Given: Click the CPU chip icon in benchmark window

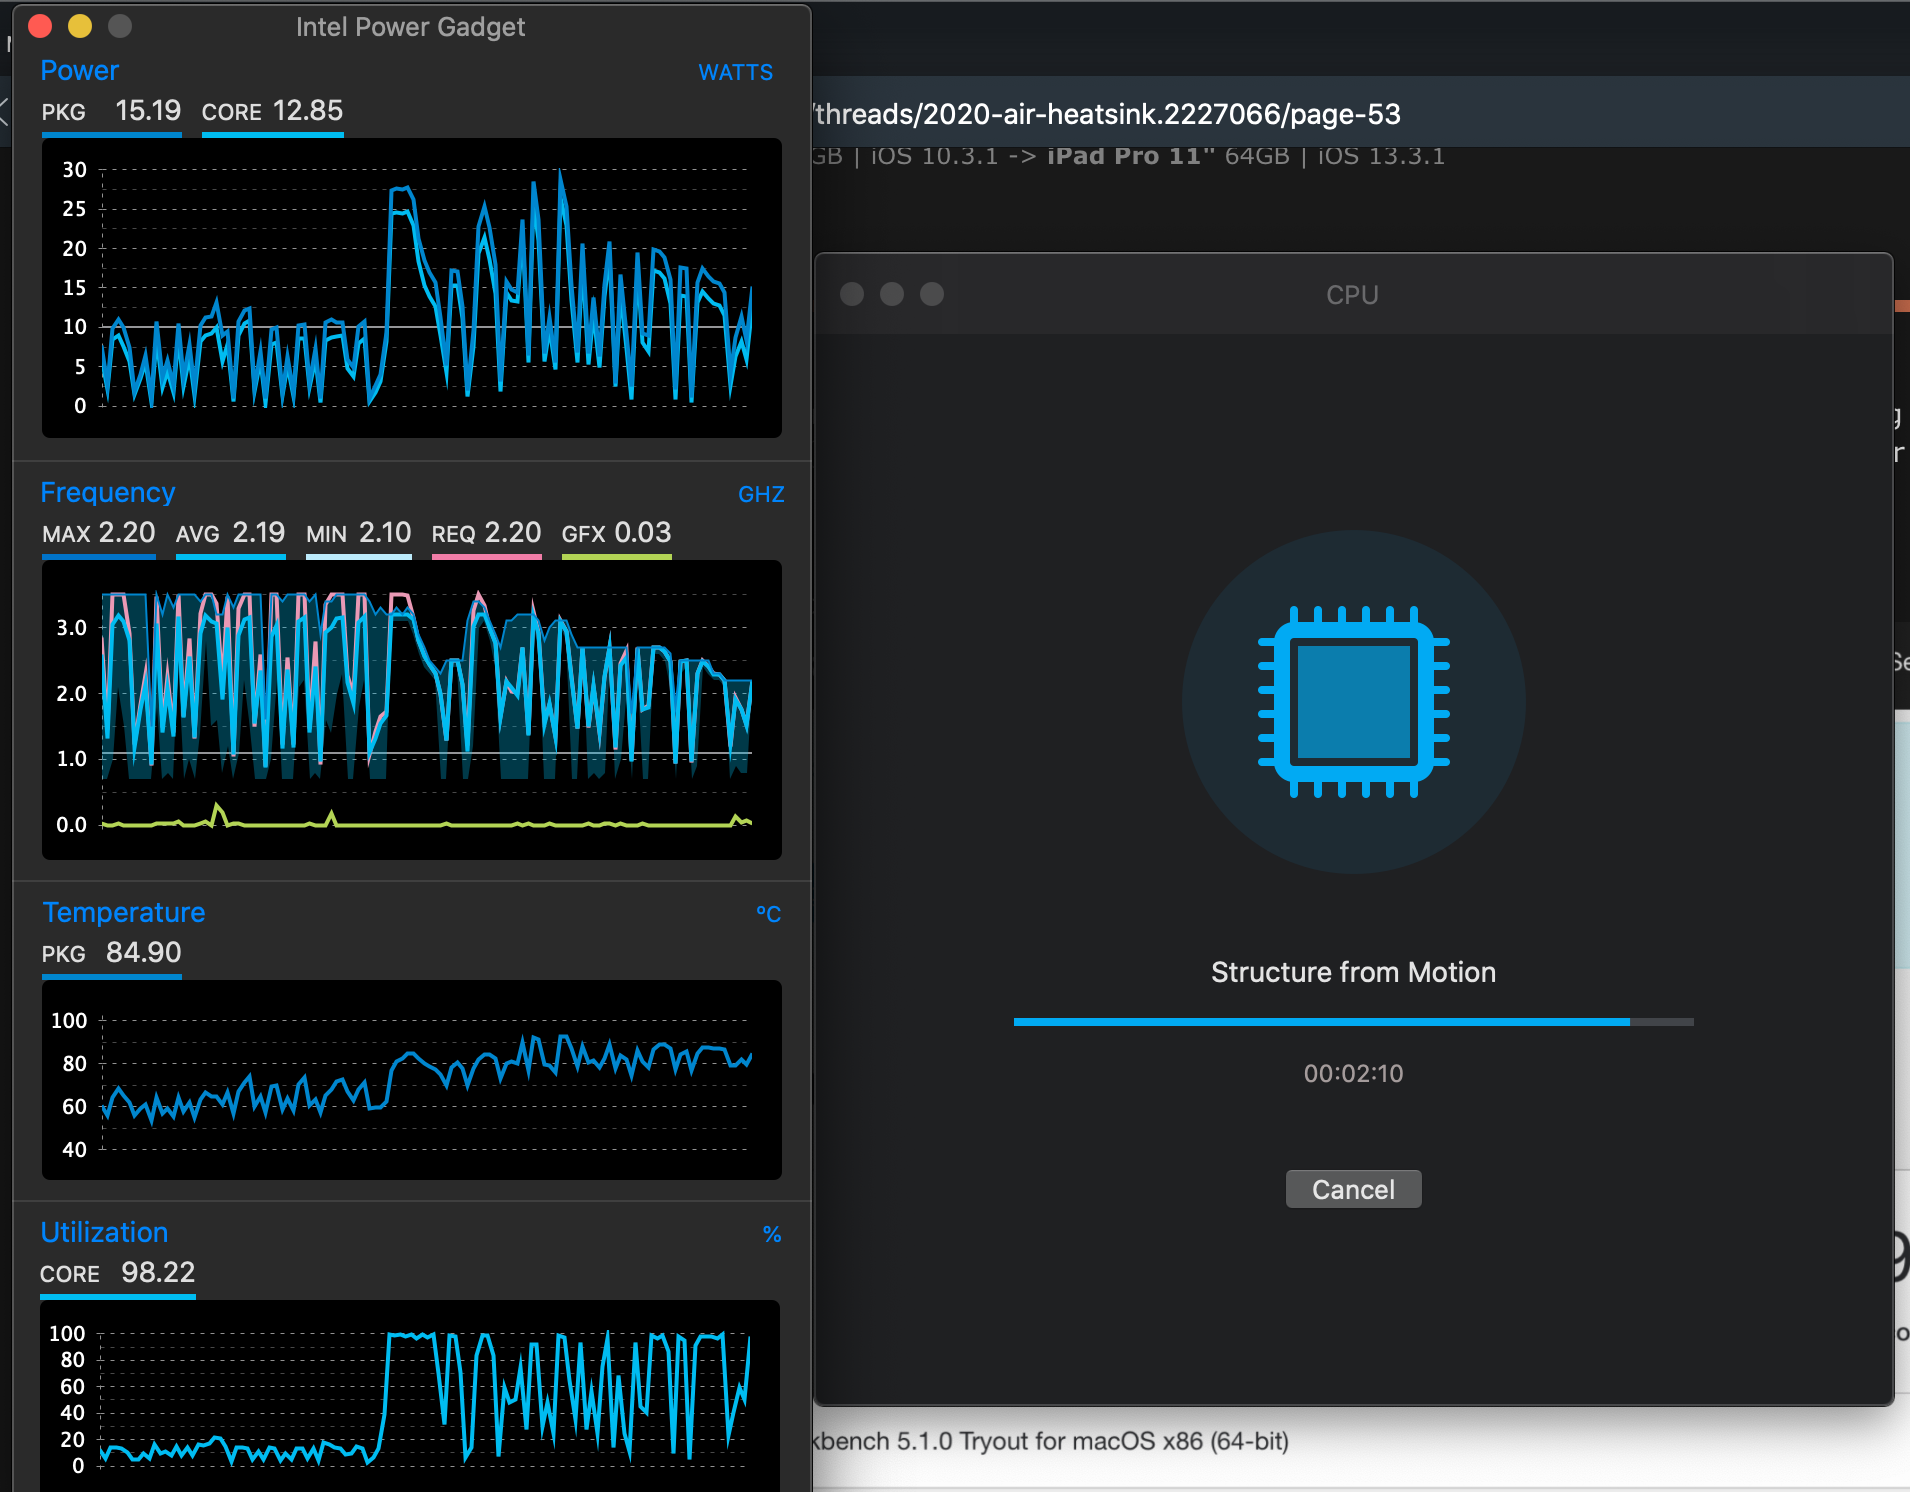Looking at the screenshot, I should click(x=1353, y=702).
